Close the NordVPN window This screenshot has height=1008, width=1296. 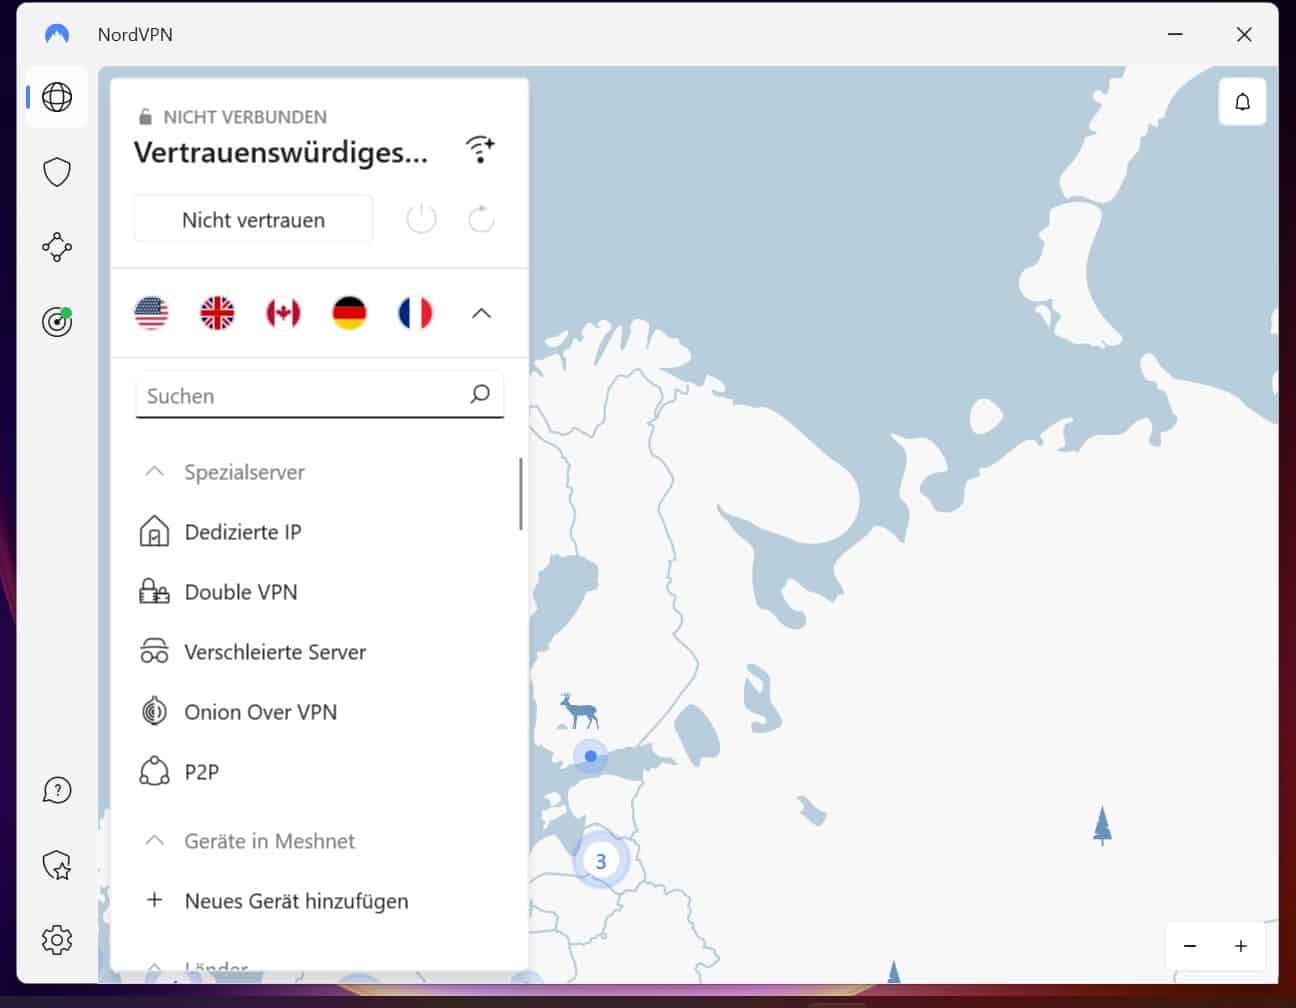point(1244,34)
